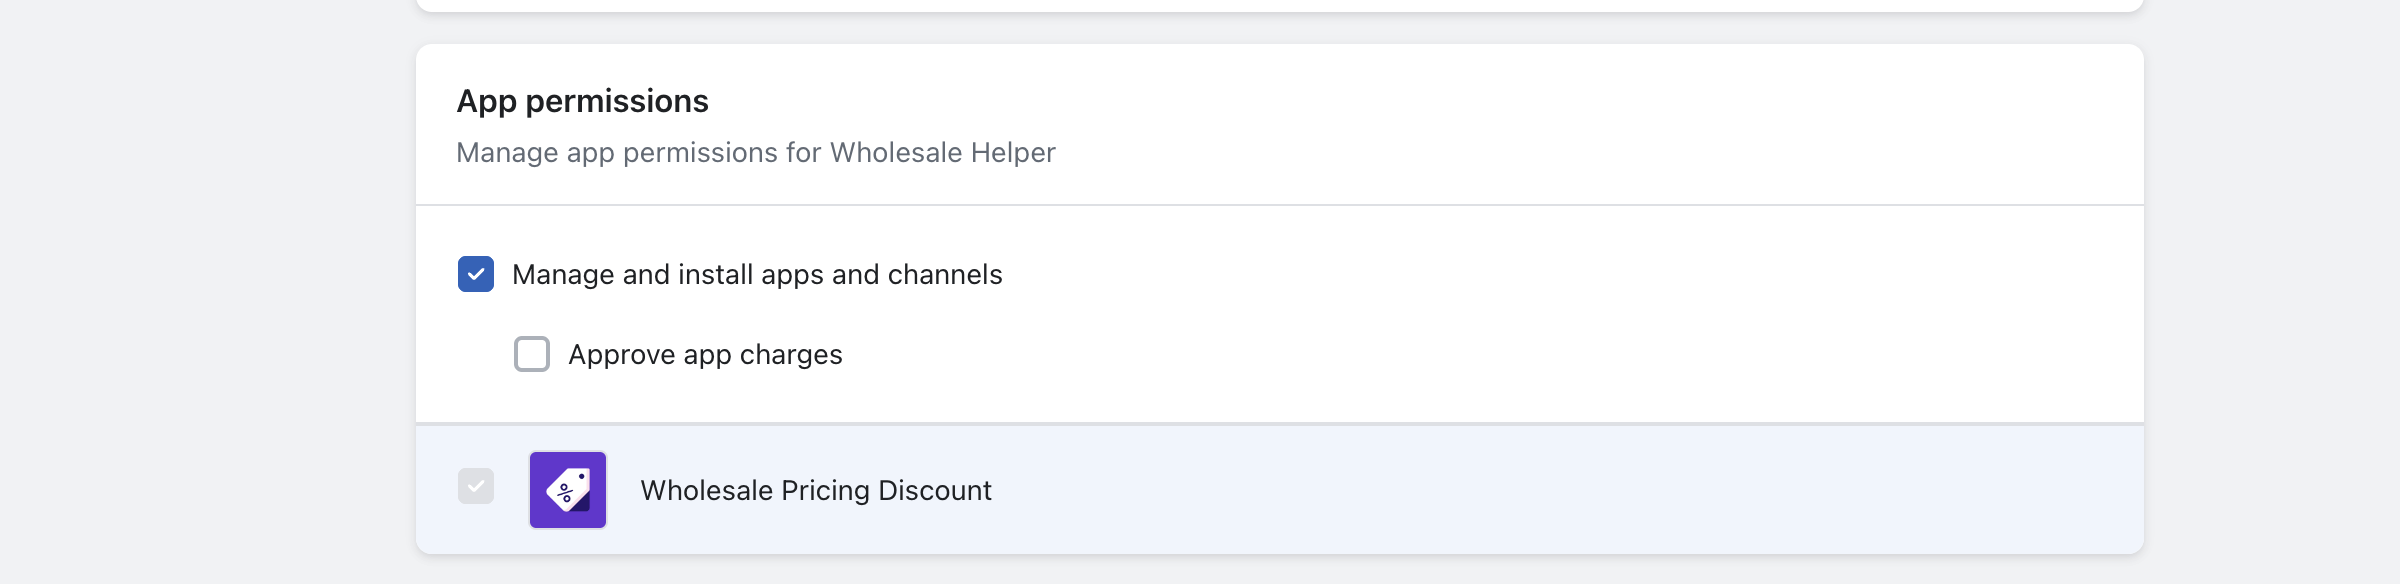Click the Manage app permissions for Wholesale Helper subtitle

coord(756,152)
